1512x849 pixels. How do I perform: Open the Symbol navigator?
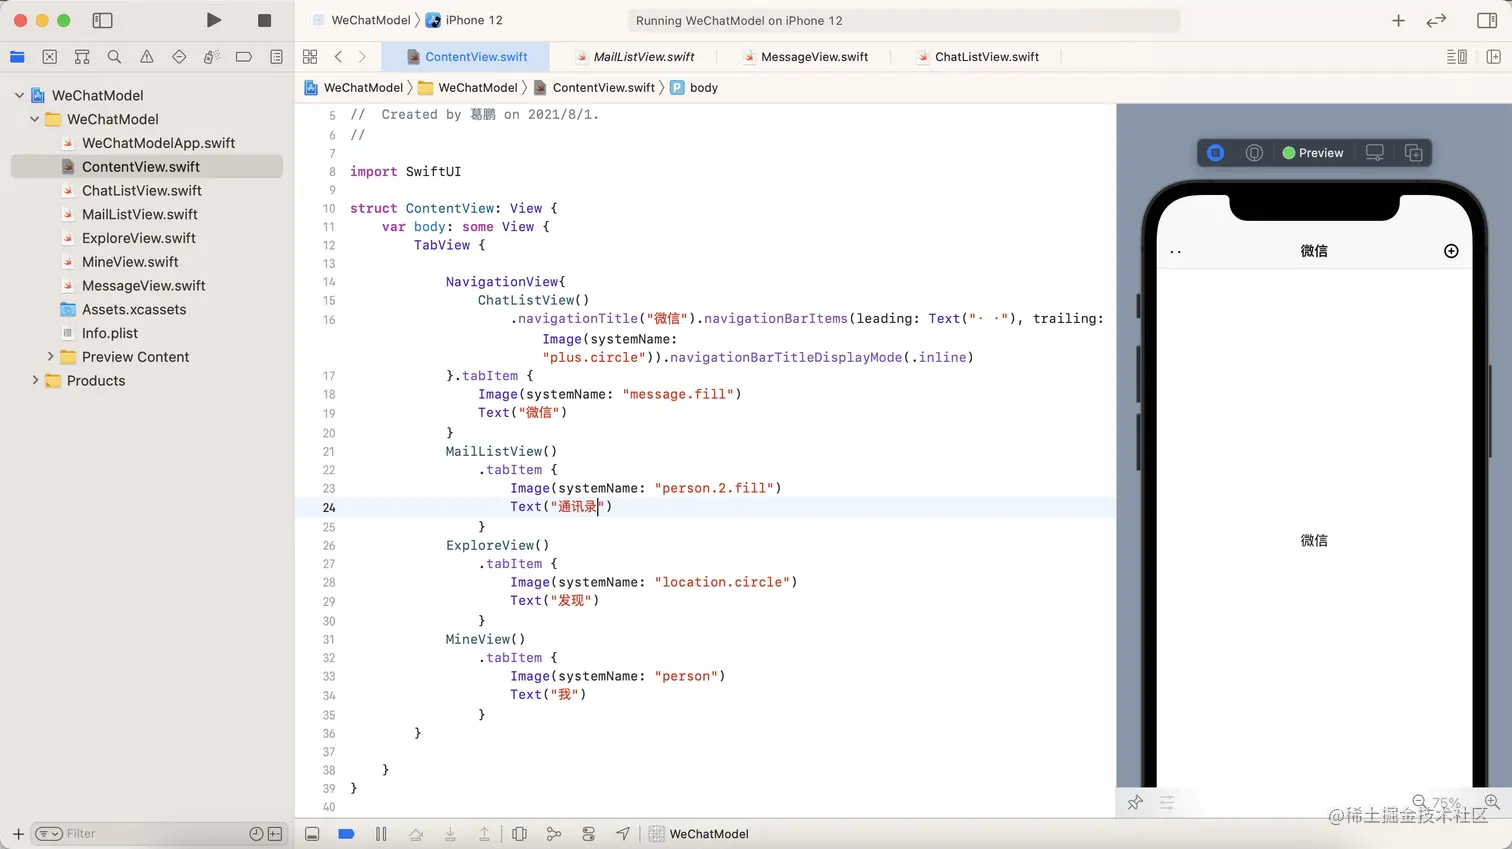[82, 57]
